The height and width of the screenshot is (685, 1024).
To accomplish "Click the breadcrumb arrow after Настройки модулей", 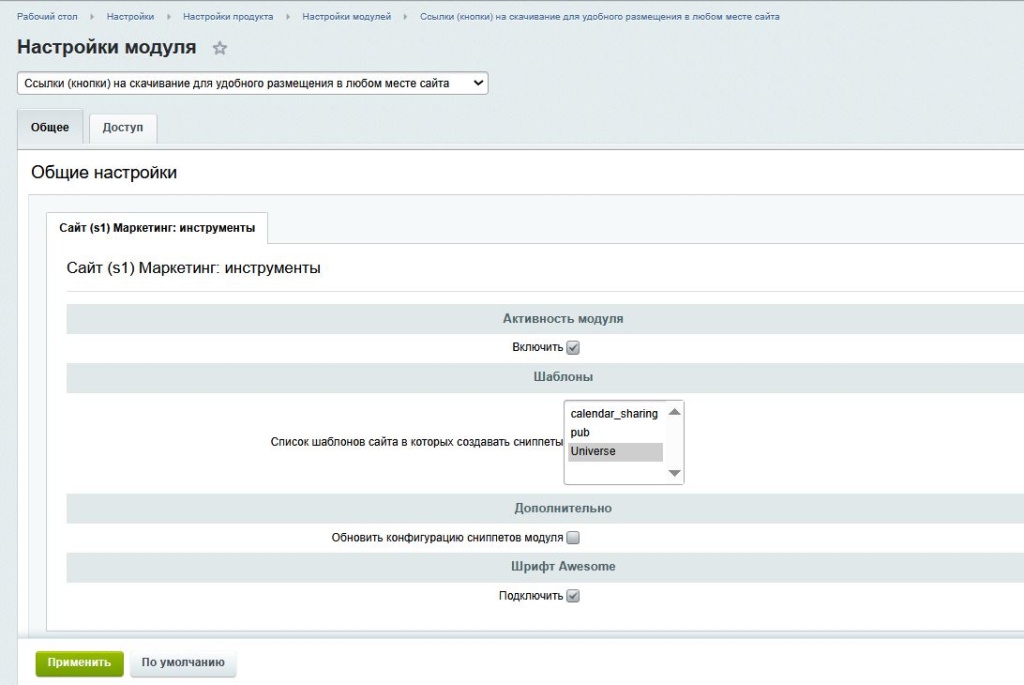I will pyautogui.click(x=405, y=17).
